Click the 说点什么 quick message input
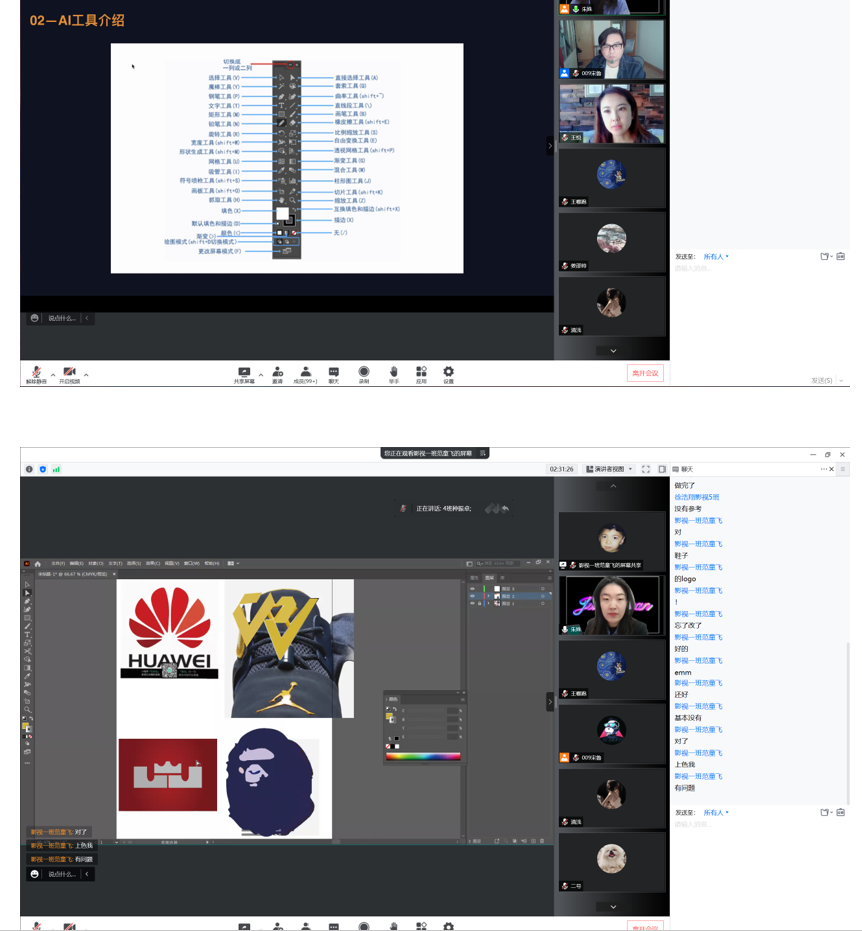 coord(62,874)
